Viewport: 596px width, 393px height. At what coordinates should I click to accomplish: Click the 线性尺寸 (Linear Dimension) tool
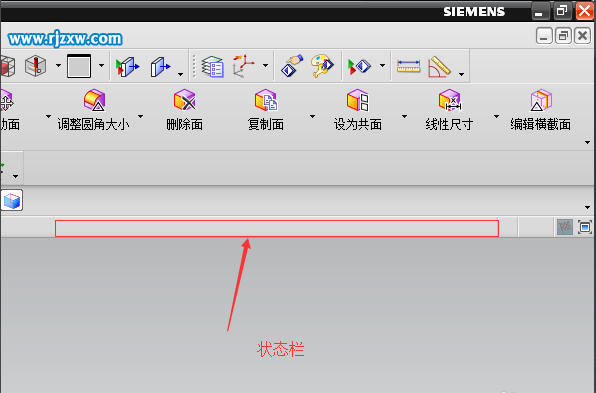[x=450, y=110]
